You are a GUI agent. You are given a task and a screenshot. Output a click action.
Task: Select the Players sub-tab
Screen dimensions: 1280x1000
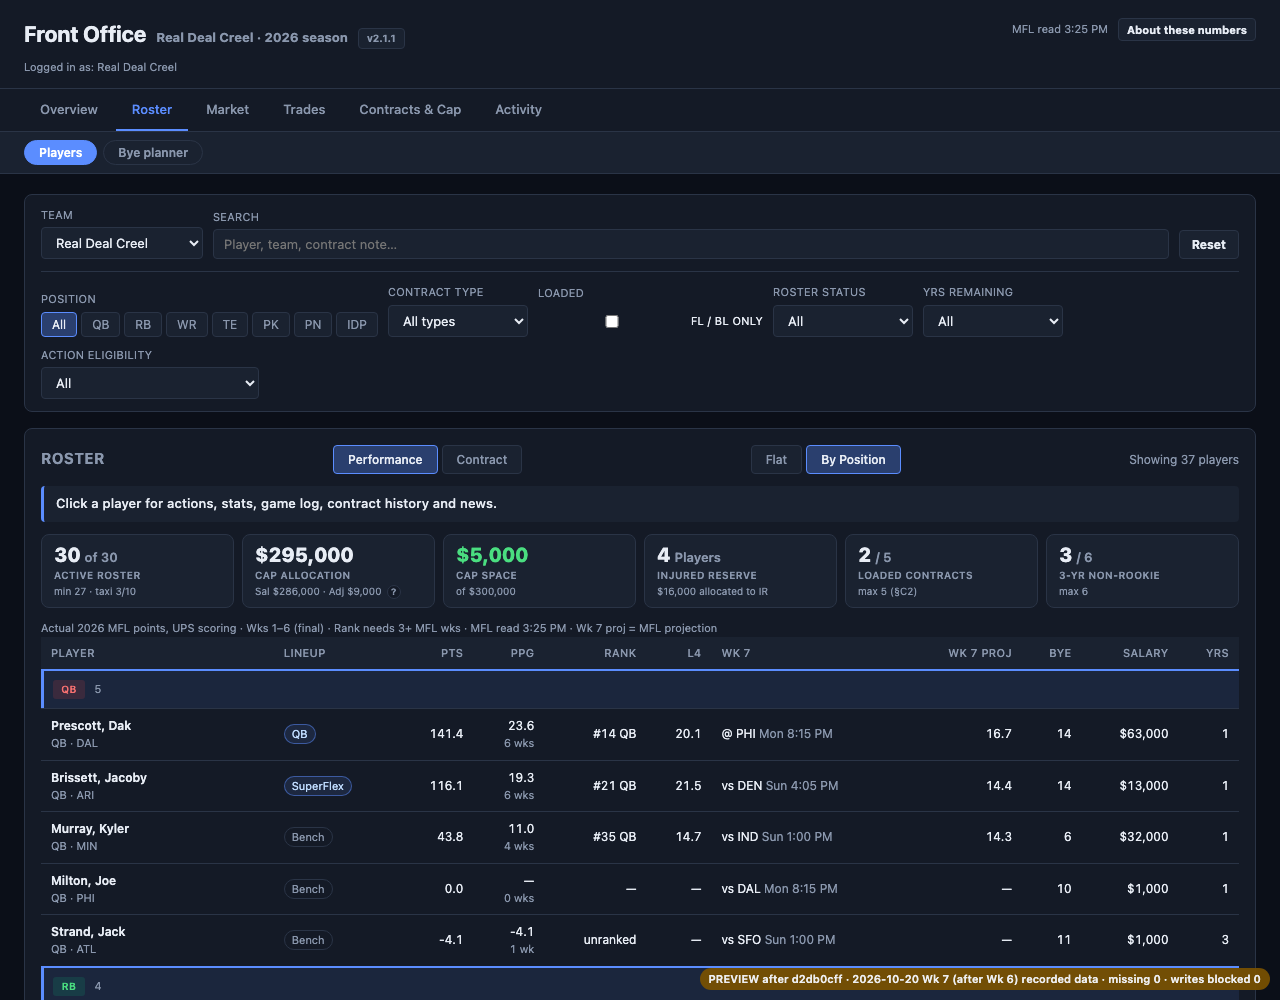point(60,153)
